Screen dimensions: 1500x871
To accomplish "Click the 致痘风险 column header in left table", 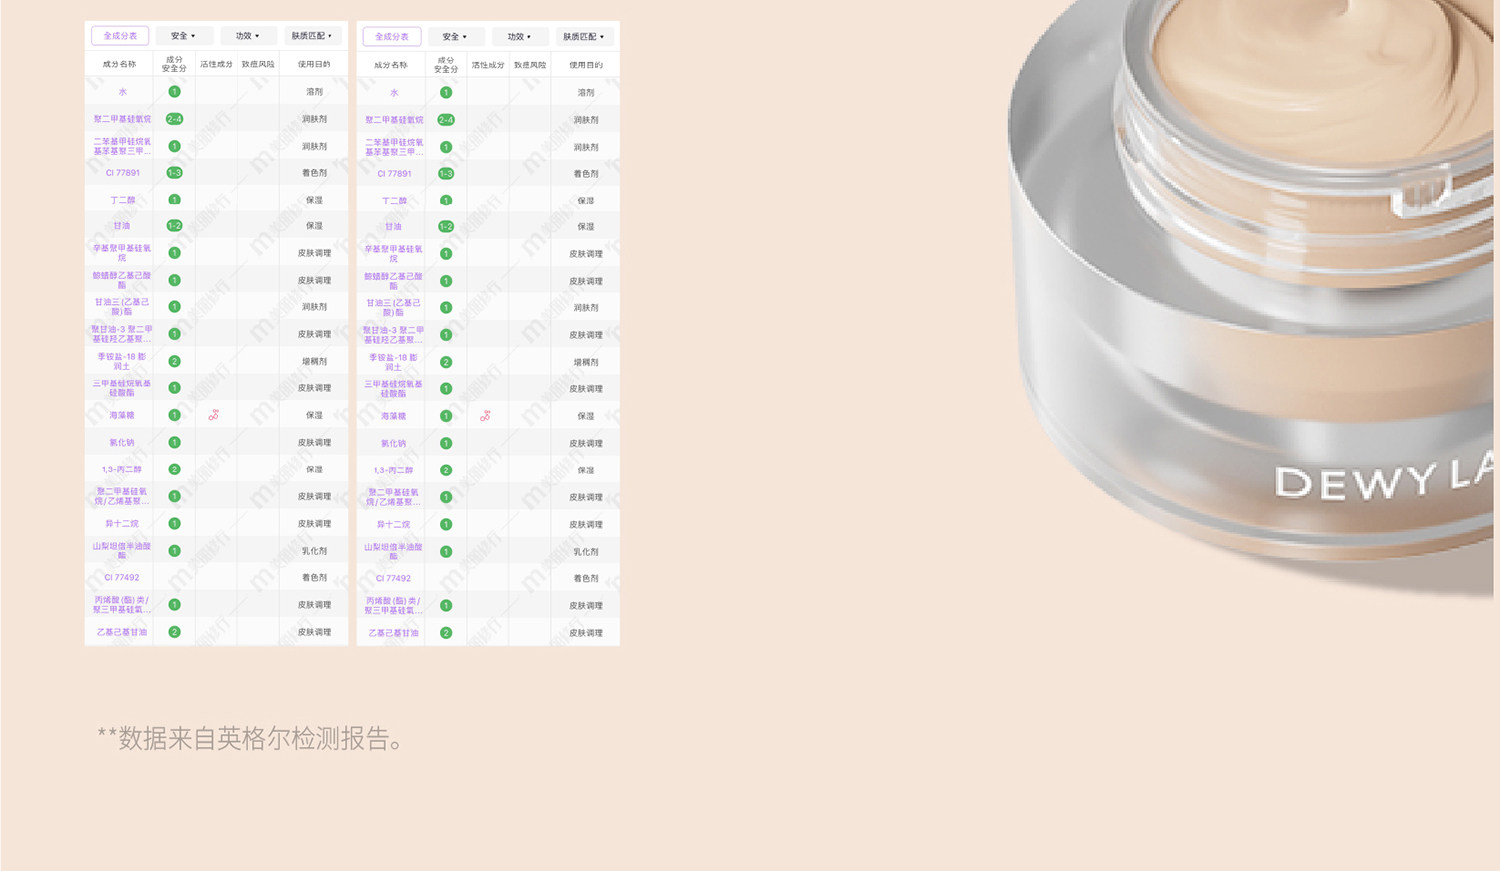I will [x=258, y=64].
